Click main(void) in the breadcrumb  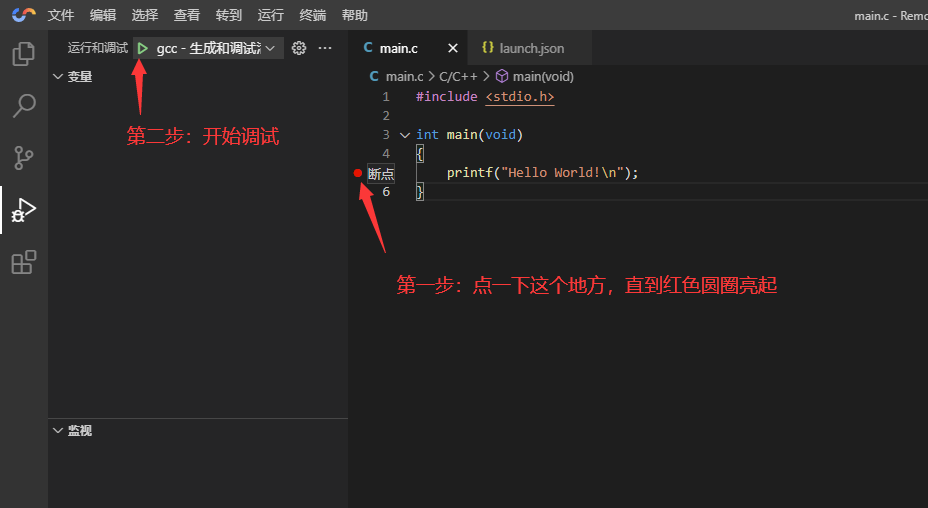(x=543, y=76)
